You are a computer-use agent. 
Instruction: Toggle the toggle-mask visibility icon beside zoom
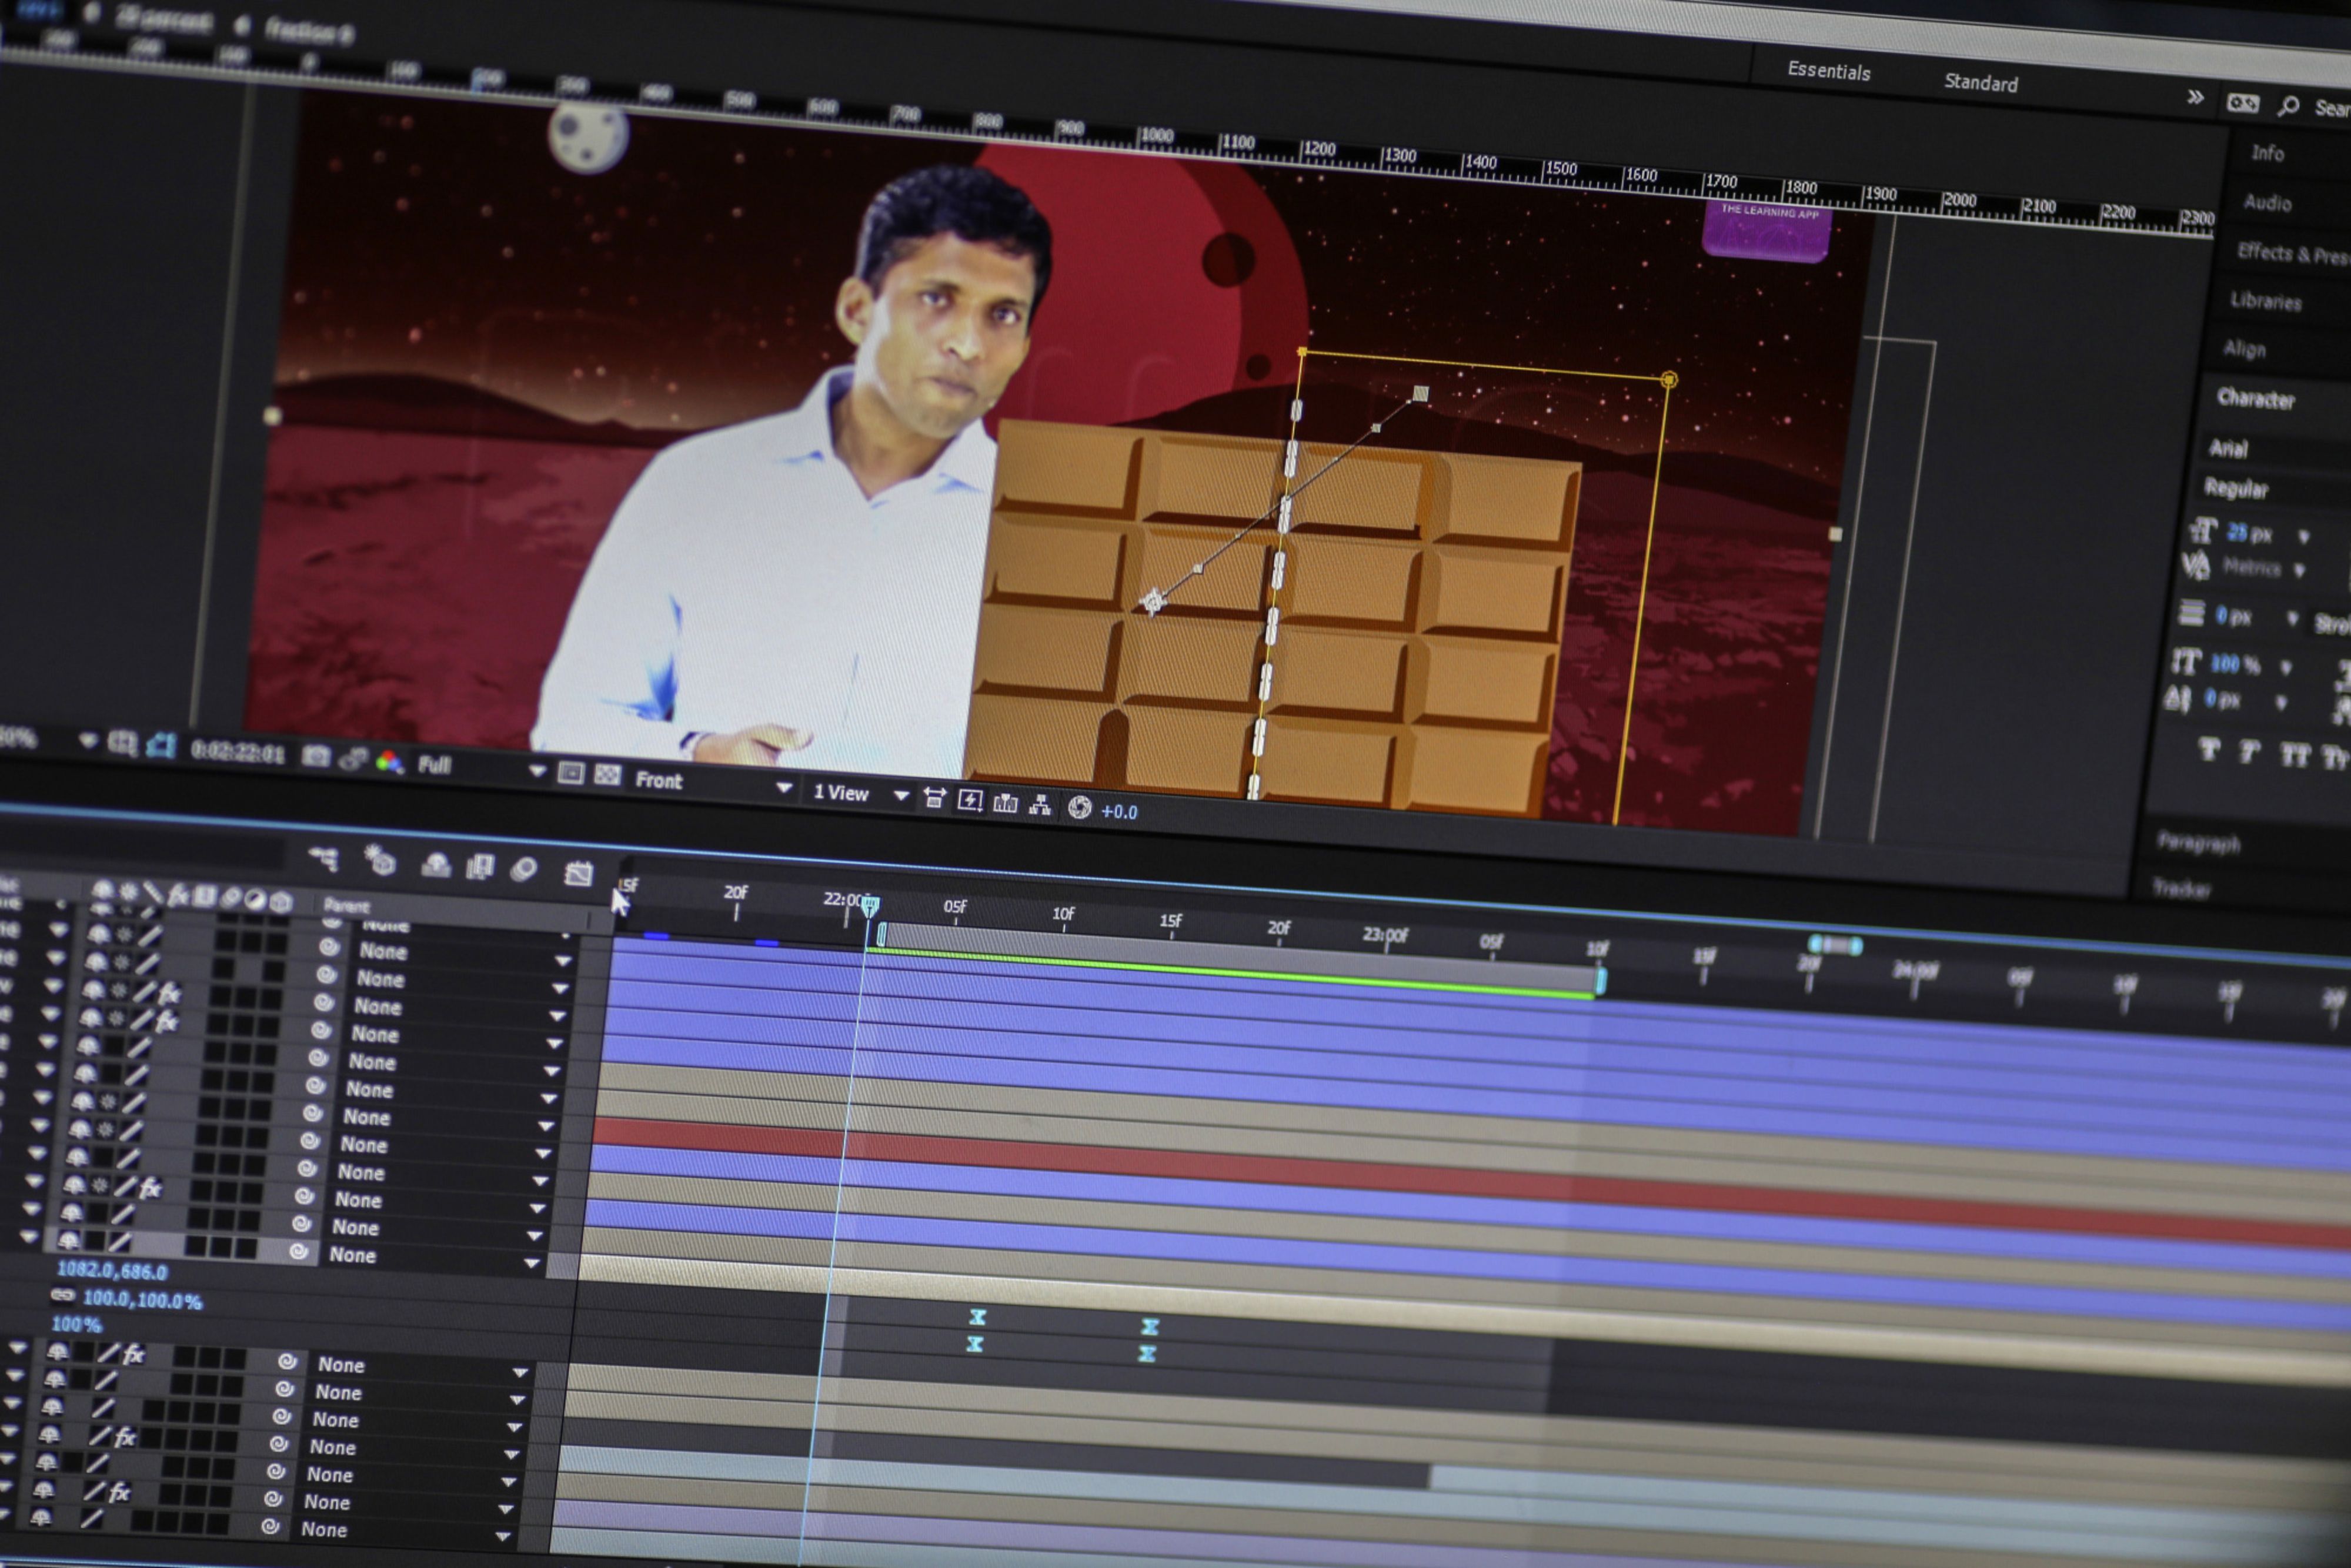point(160,745)
